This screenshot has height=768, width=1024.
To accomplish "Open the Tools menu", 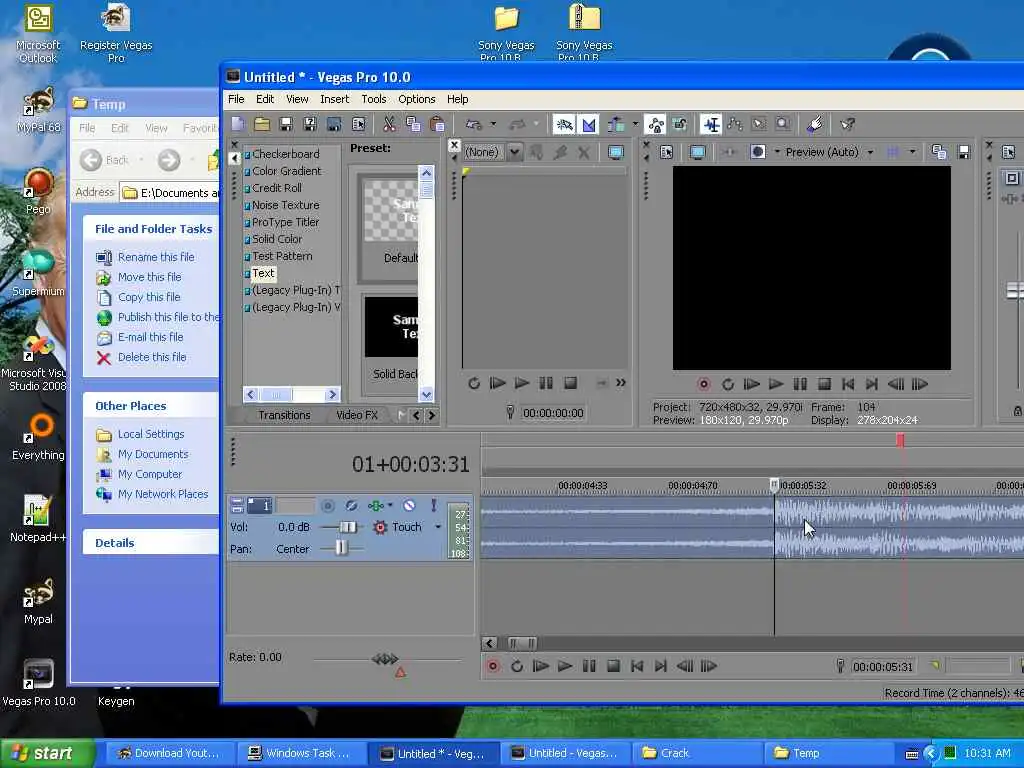I will pyautogui.click(x=374, y=99).
